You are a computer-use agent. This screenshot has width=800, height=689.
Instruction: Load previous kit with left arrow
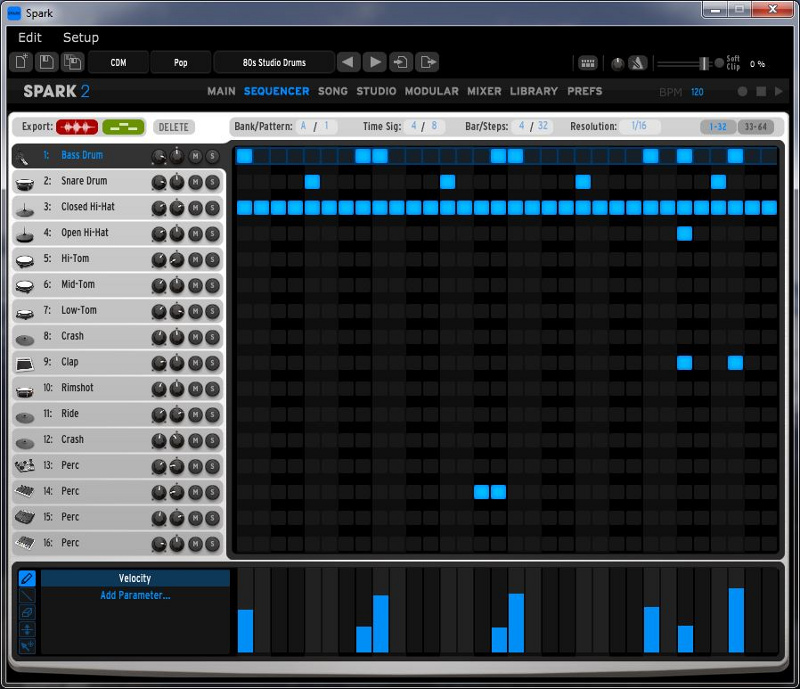point(348,62)
